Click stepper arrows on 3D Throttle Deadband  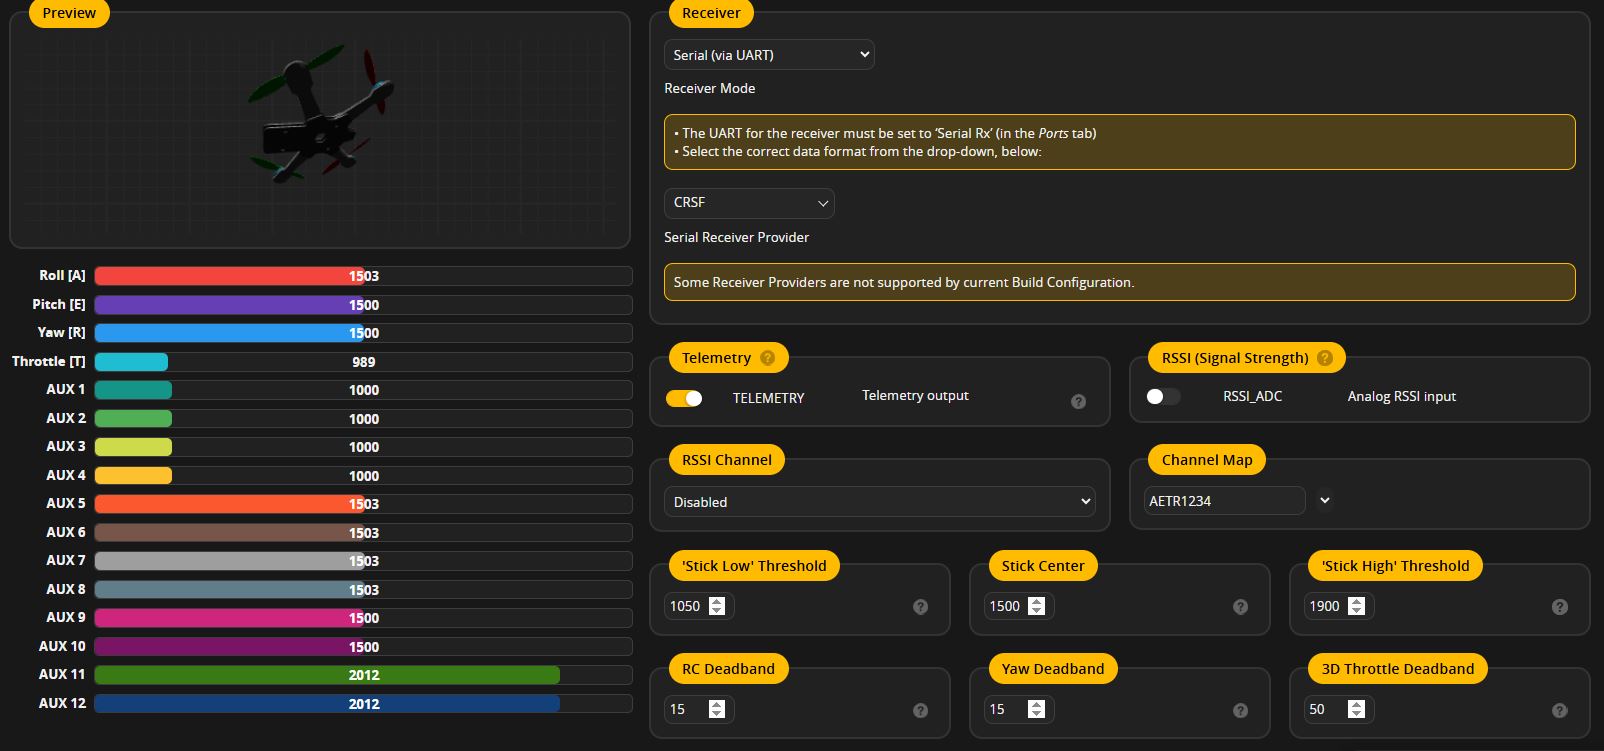[1356, 709]
